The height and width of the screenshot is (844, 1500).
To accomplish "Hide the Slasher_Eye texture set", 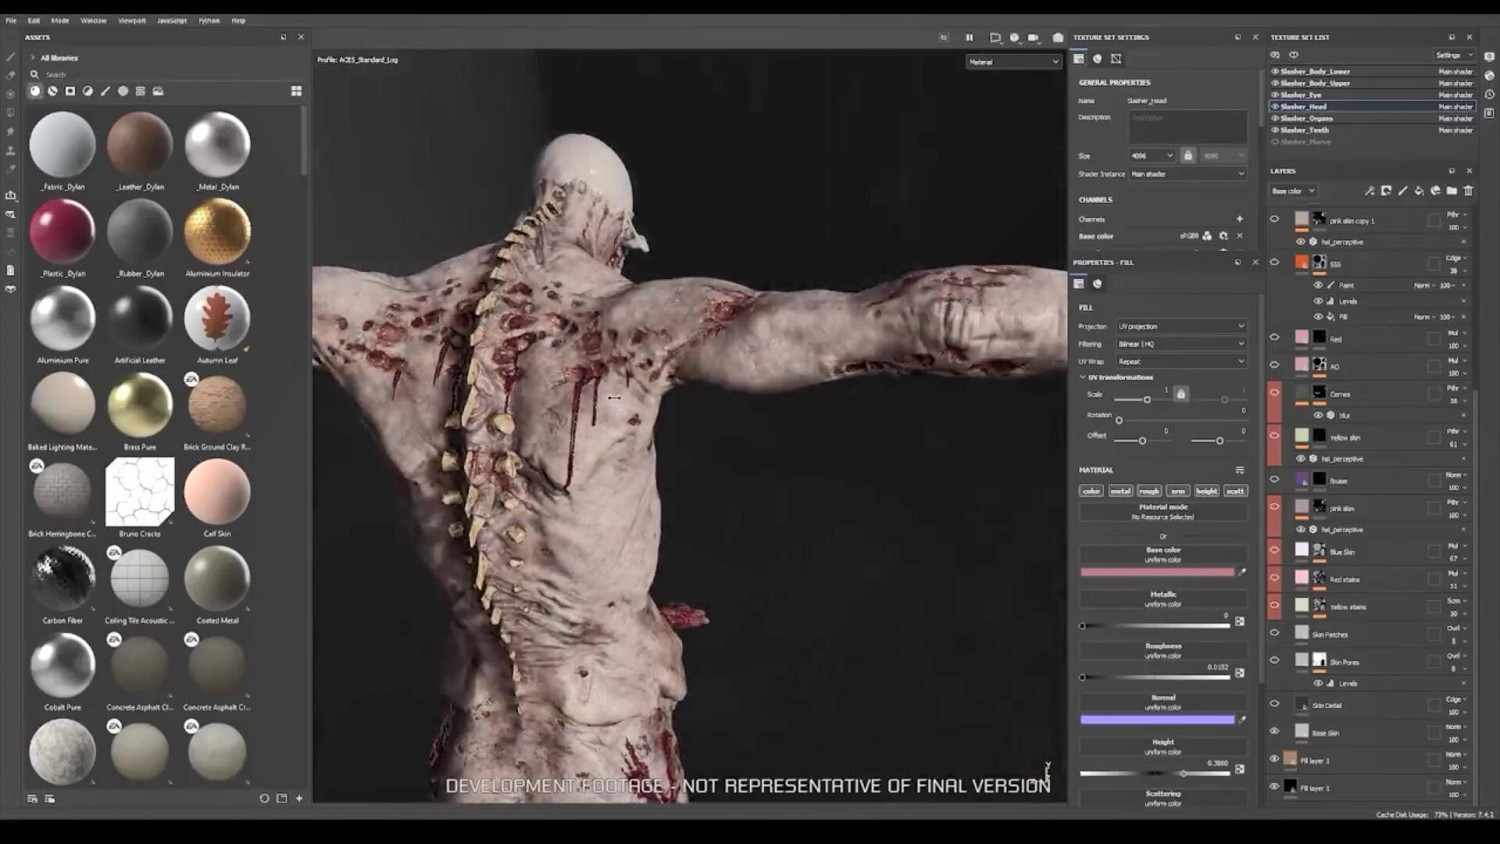I will click(x=1275, y=95).
